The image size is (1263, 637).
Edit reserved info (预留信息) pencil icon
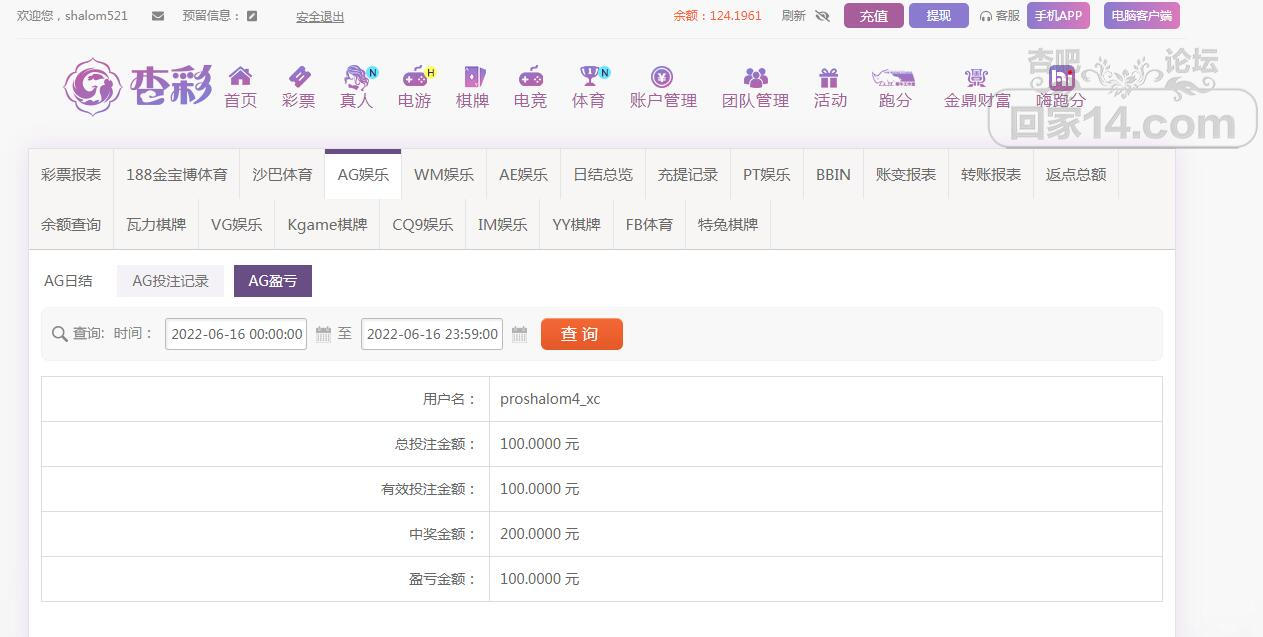click(252, 16)
